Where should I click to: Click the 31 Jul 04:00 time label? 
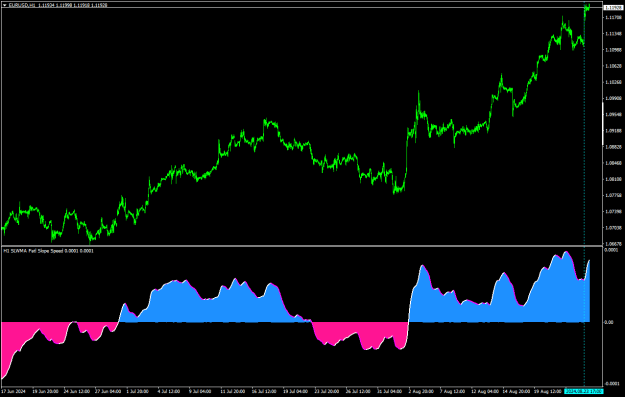pyautogui.click(x=390, y=391)
